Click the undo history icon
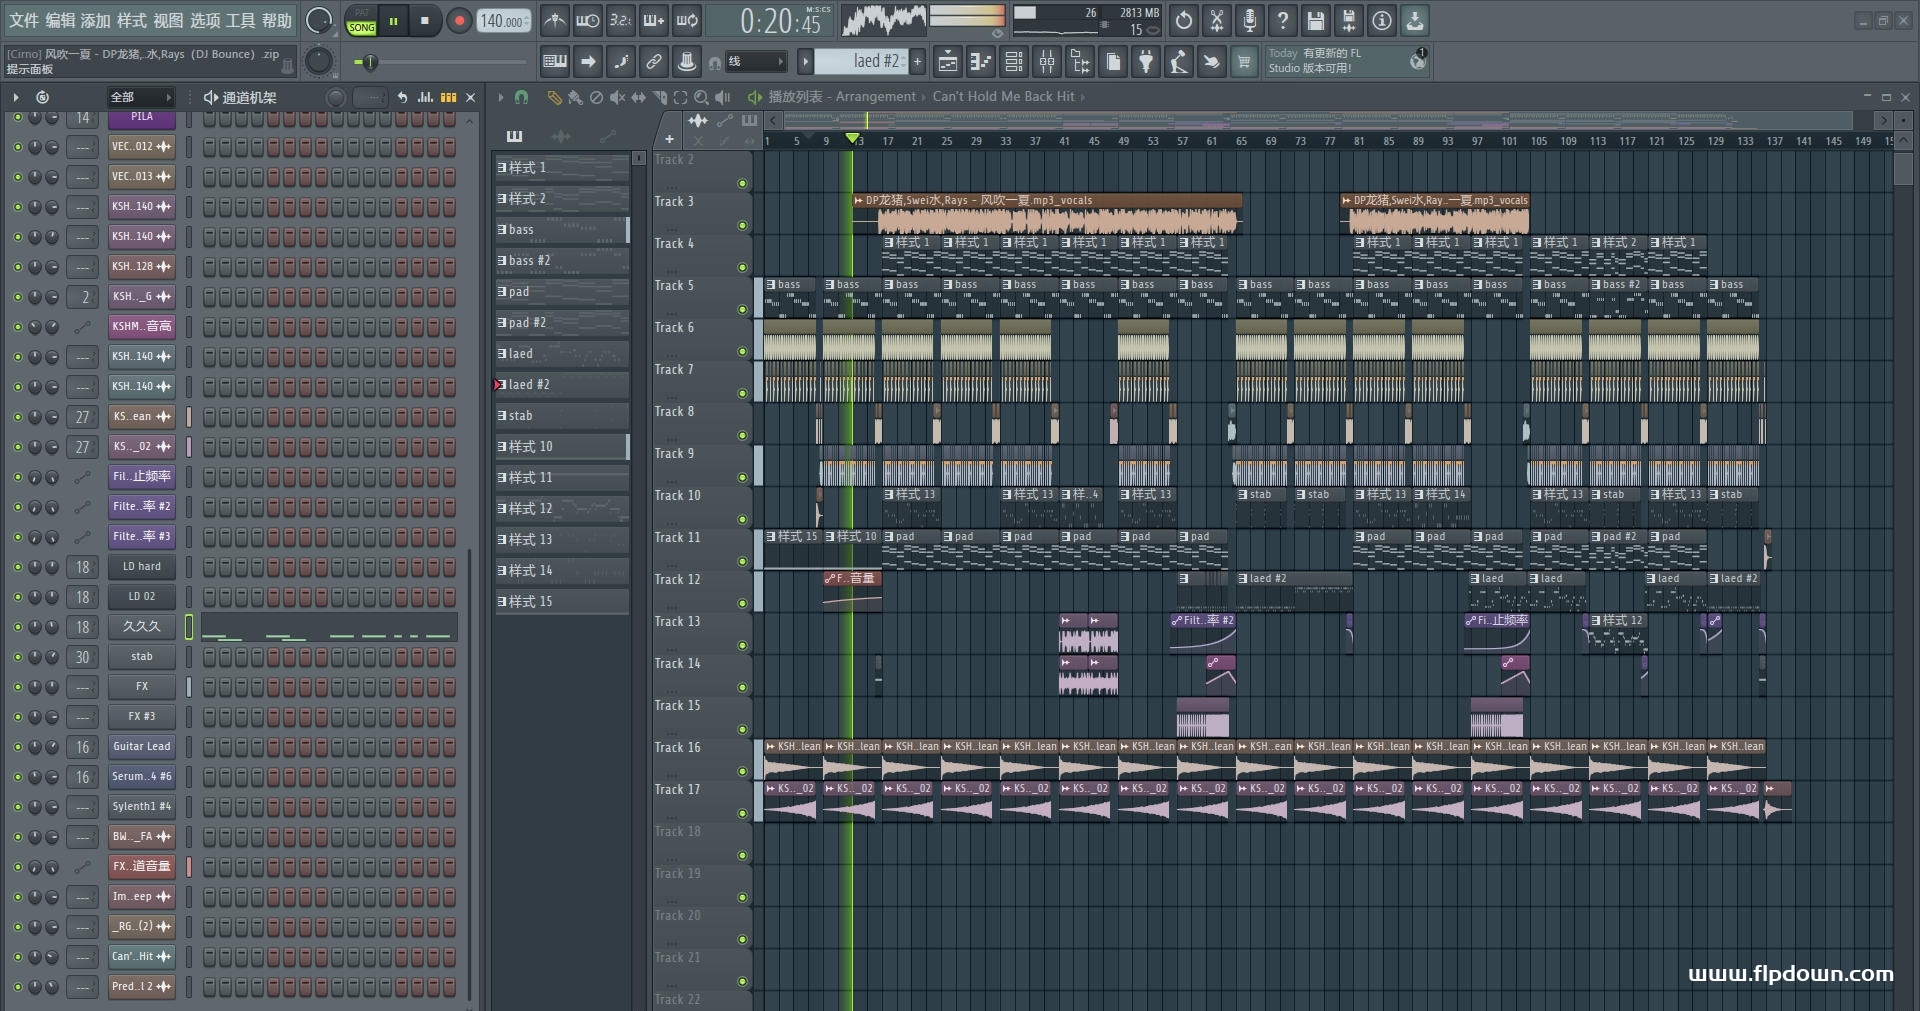1920x1011 pixels. (x=1183, y=20)
